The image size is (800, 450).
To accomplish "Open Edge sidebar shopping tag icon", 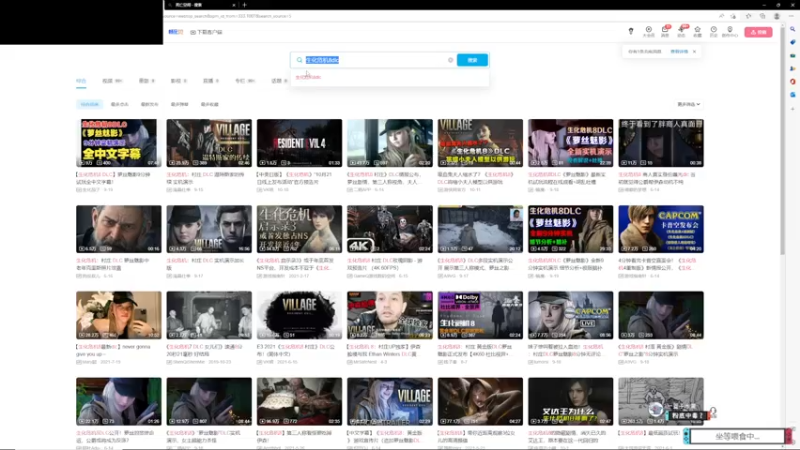I will 792,42.
